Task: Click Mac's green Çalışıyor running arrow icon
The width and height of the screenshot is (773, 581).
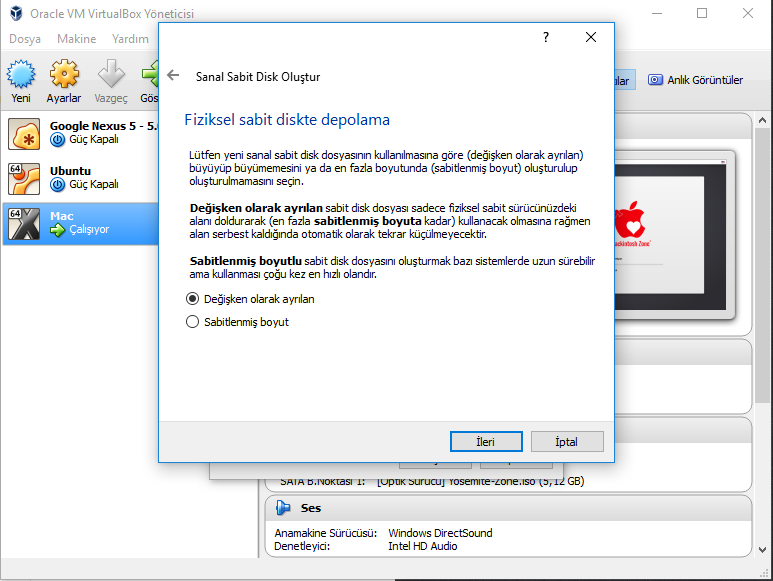Action: click(58, 230)
